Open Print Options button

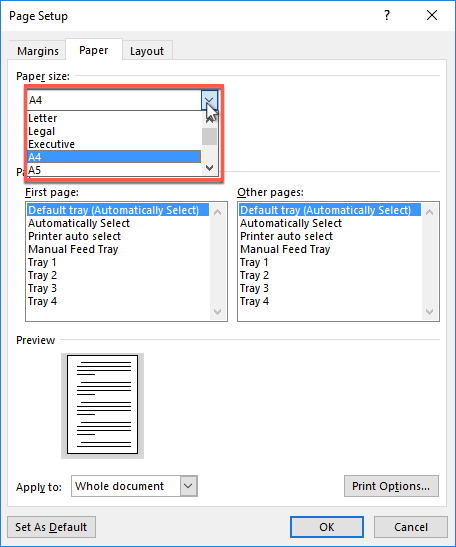point(391,486)
